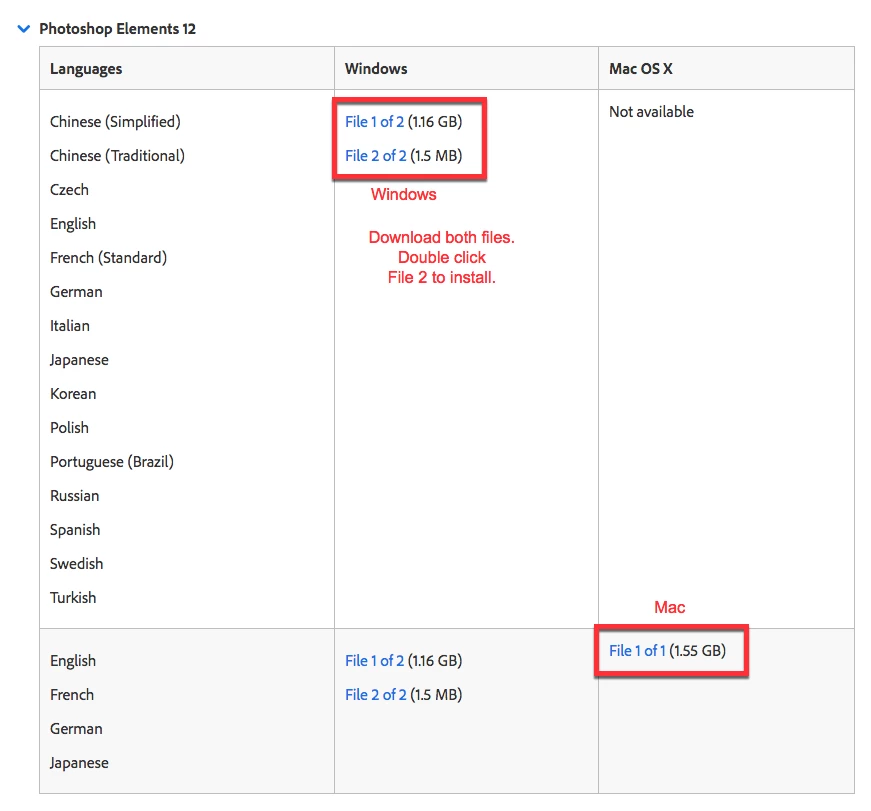
Task: Select the Photoshop Elements 12 heading
Action: click(x=117, y=29)
